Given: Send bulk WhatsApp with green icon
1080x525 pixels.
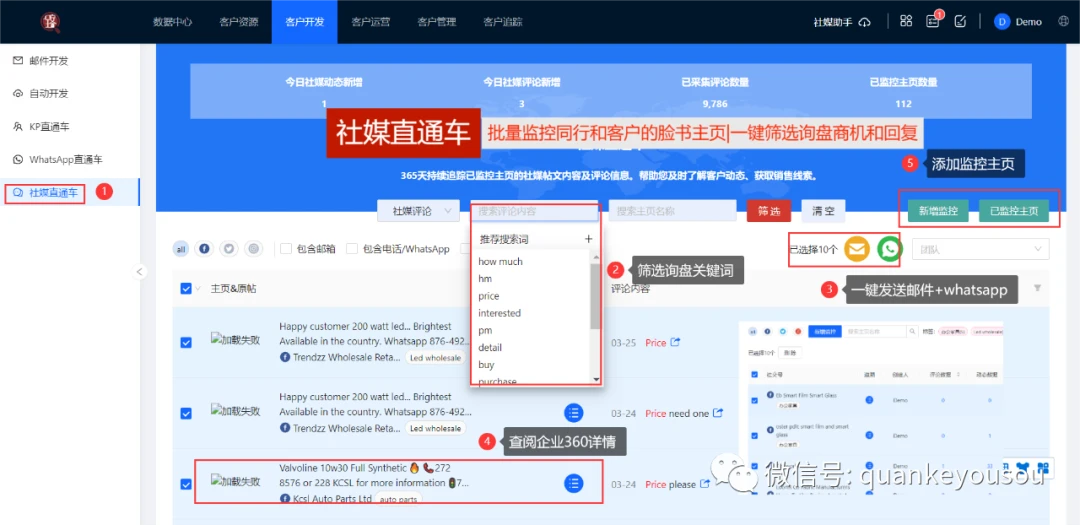Looking at the screenshot, I should [x=890, y=249].
